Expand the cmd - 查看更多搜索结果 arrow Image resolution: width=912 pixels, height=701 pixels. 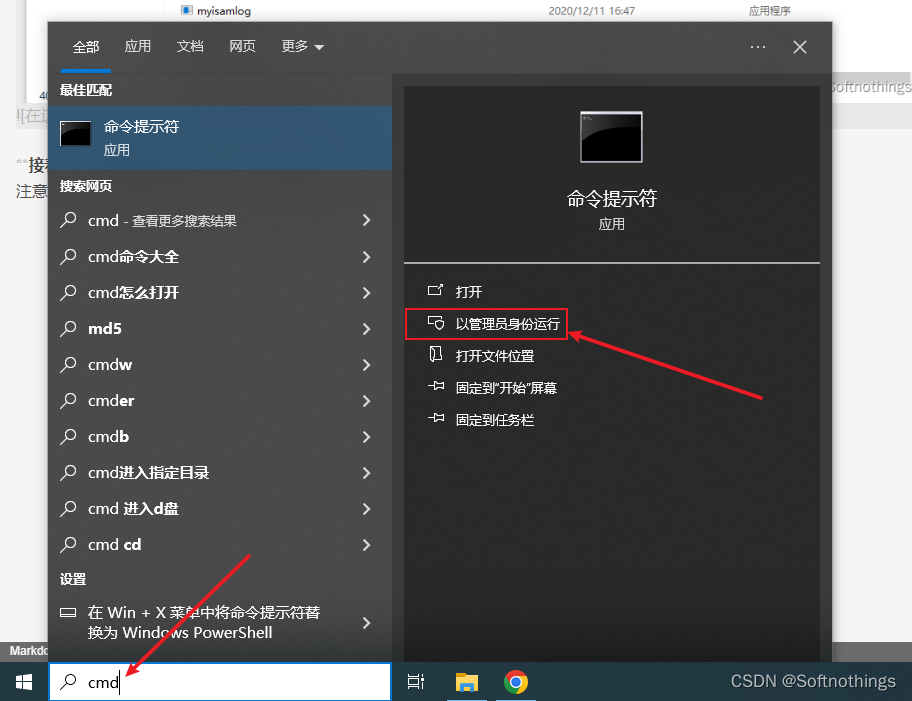pos(366,220)
